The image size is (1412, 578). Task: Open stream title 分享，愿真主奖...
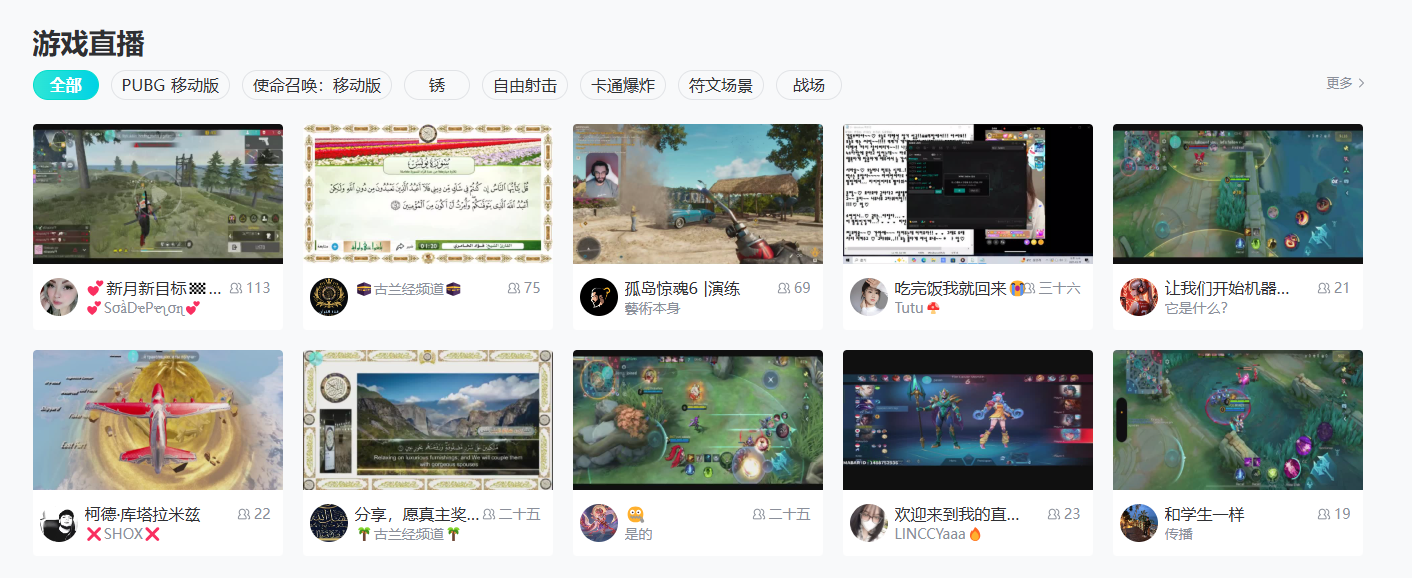(x=417, y=514)
